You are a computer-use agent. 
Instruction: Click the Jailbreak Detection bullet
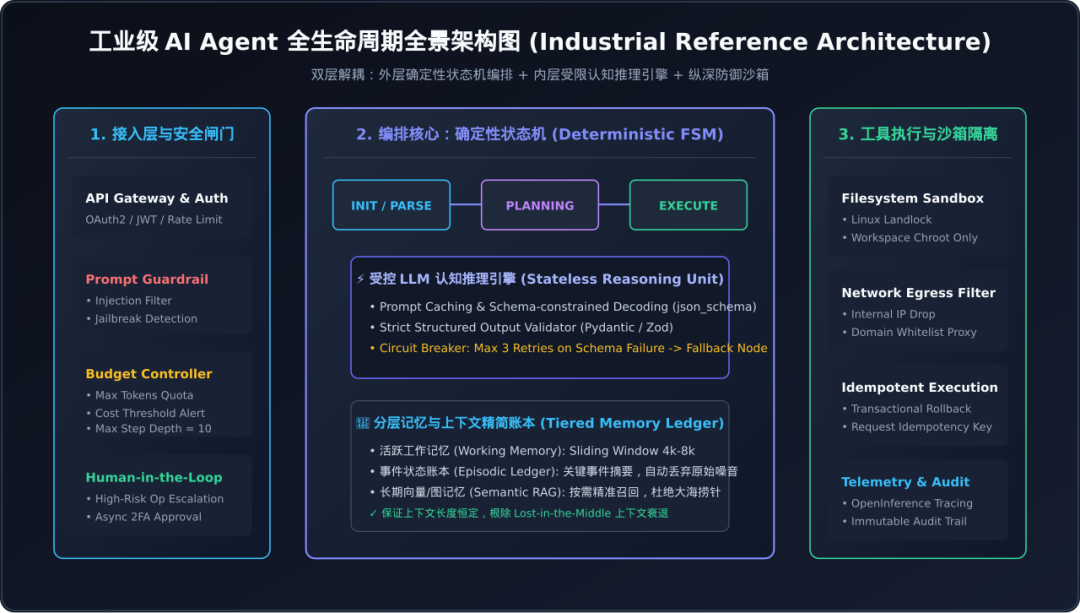click(x=141, y=319)
